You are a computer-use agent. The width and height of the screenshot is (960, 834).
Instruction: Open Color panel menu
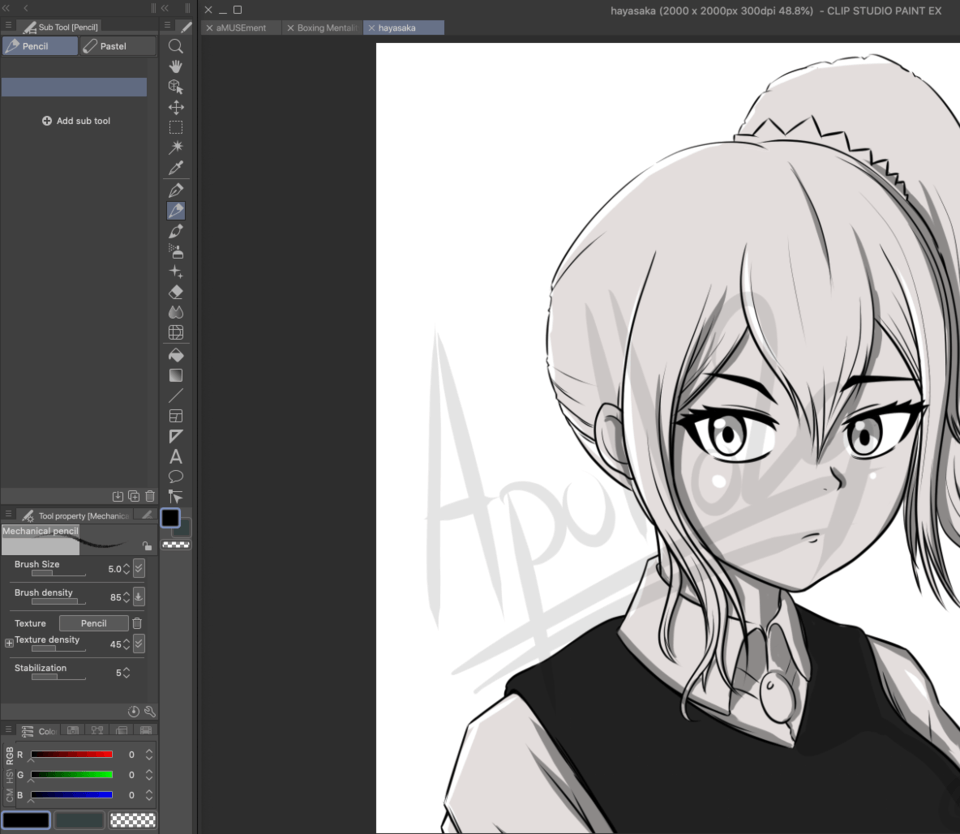(9, 729)
